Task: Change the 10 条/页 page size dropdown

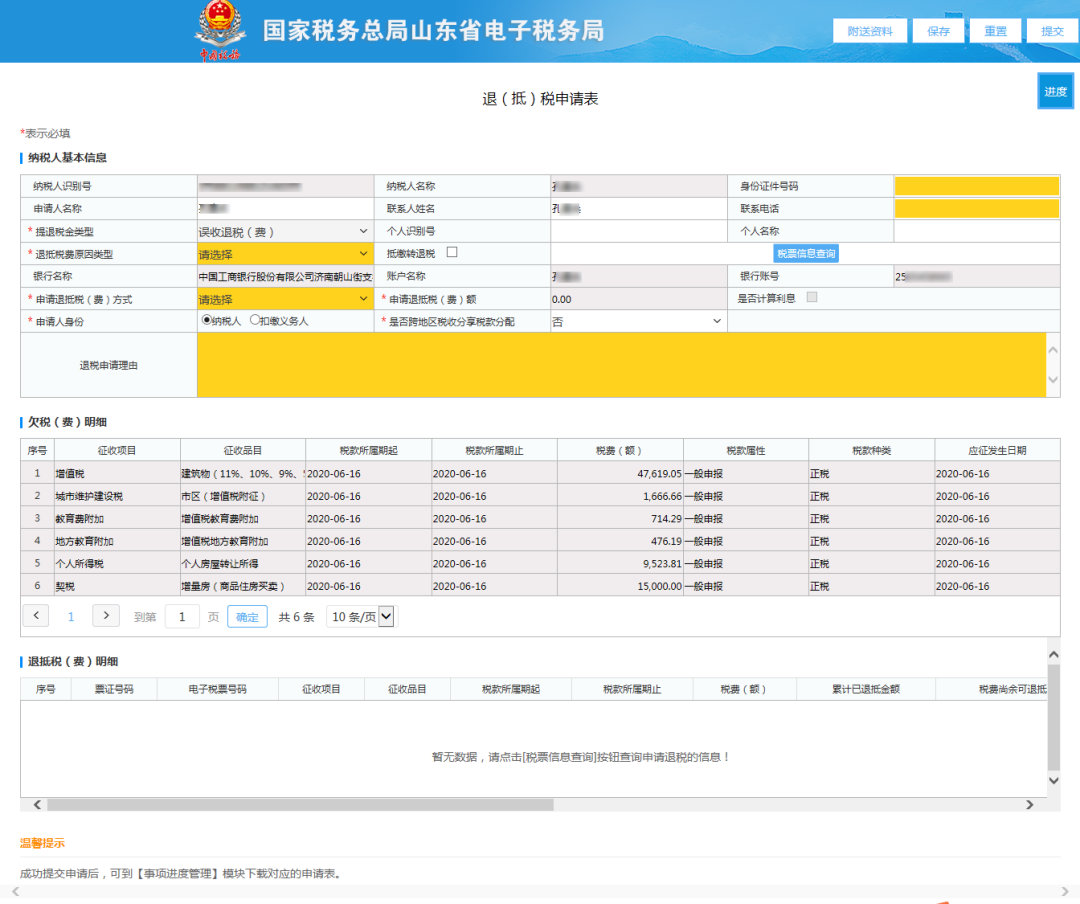Action: [x=362, y=617]
